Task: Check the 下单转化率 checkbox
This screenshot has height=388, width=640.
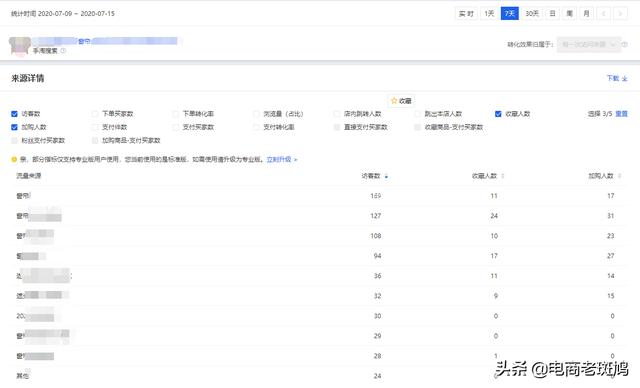Action: [x=176, y=114]
